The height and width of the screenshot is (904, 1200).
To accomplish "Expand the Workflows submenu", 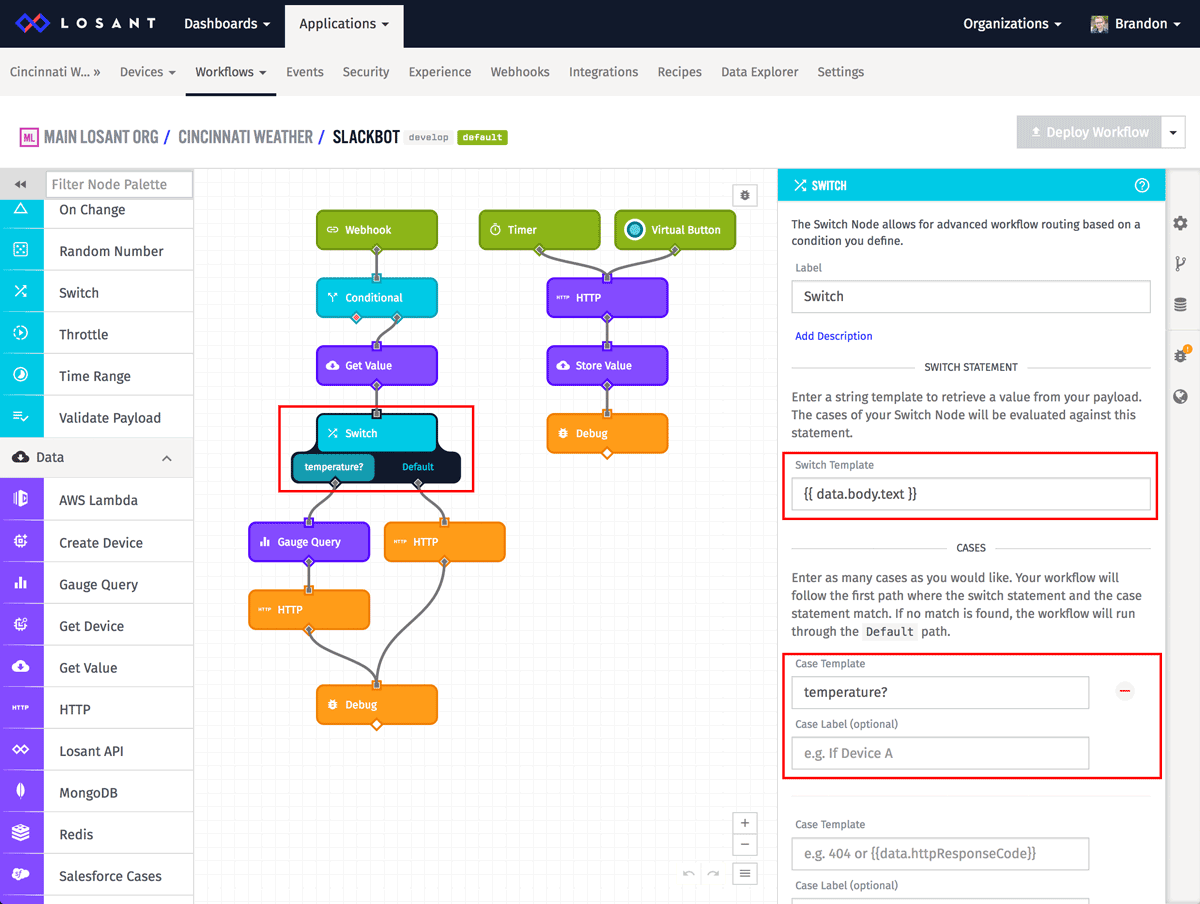I will [x=231, y=72].
